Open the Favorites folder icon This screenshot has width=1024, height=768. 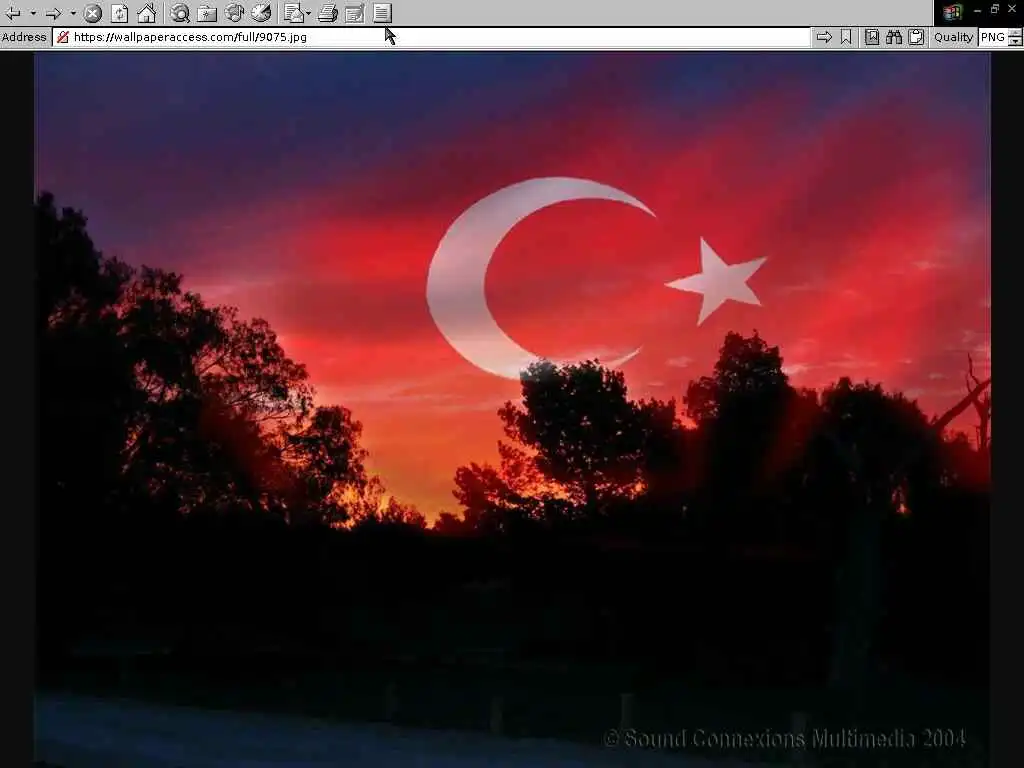[207, 13]
